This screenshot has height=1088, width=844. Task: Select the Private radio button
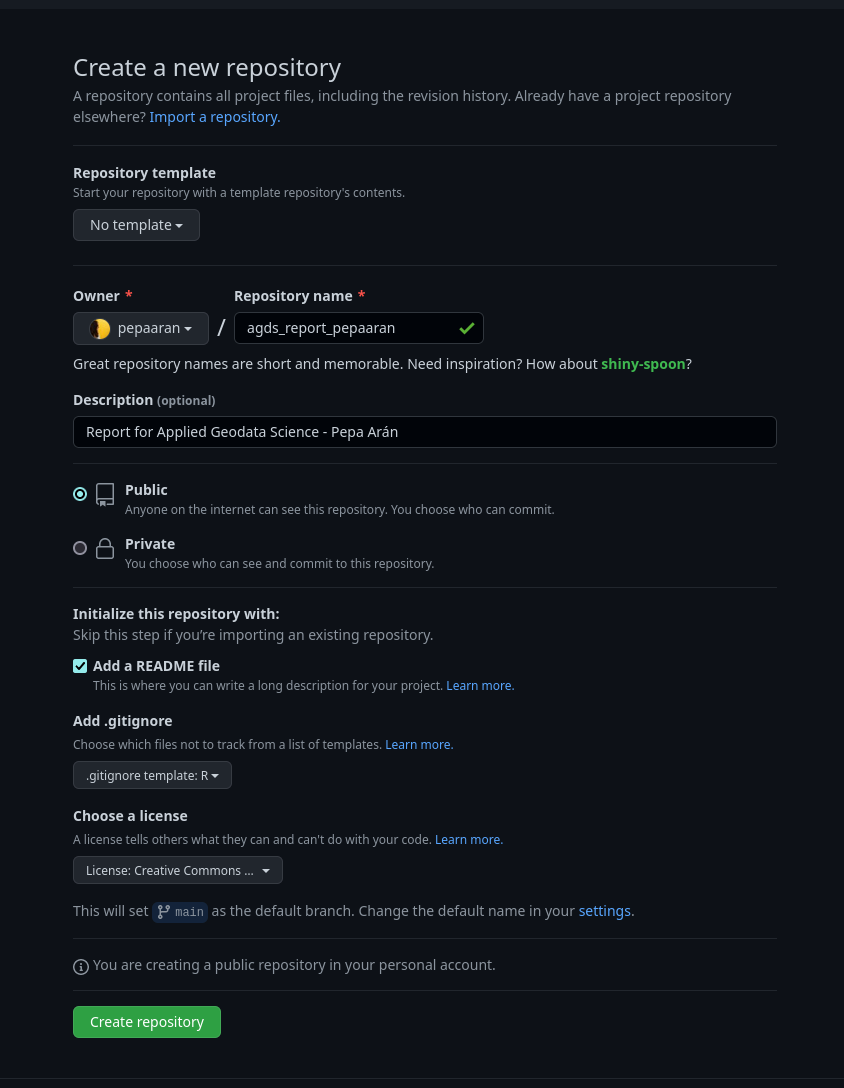[80, 548]
